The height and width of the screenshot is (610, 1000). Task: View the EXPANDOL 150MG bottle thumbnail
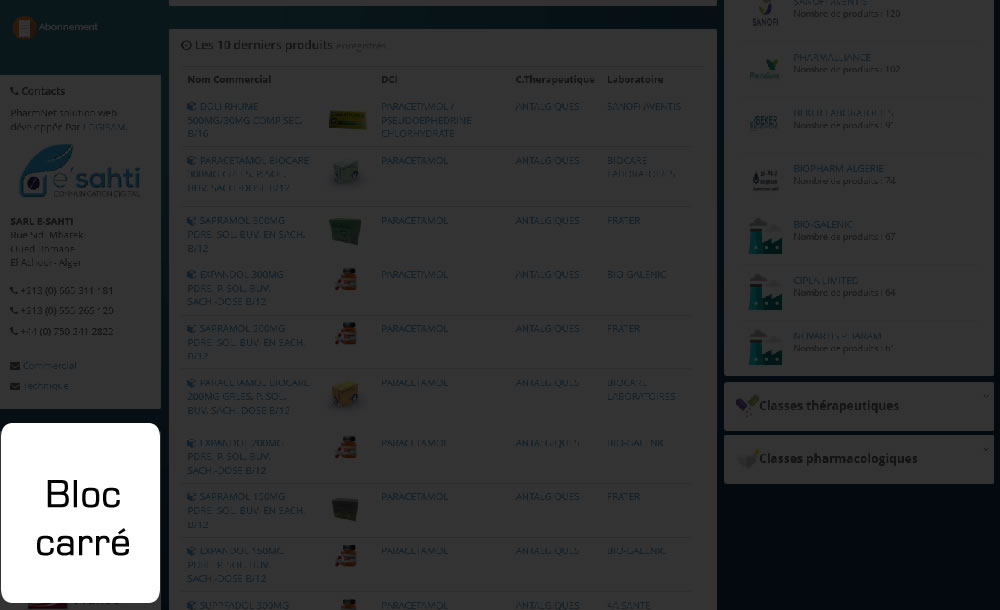click(x=346, y=556)
